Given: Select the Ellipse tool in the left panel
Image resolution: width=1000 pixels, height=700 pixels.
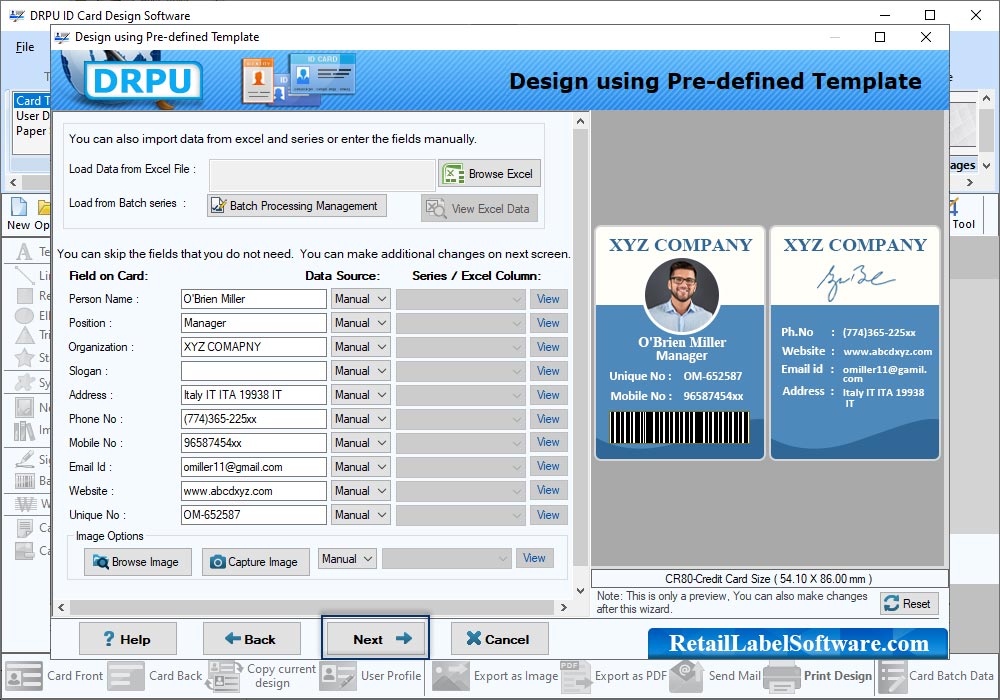Looking at the screenshot, I should pyautogui.click(x=24, y=316).
